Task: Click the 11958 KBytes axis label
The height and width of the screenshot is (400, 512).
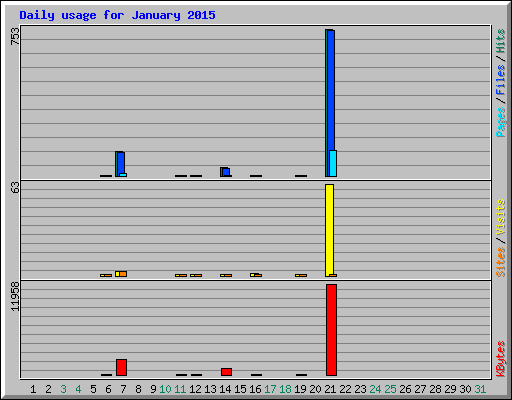Action: (x=15, y=297)
